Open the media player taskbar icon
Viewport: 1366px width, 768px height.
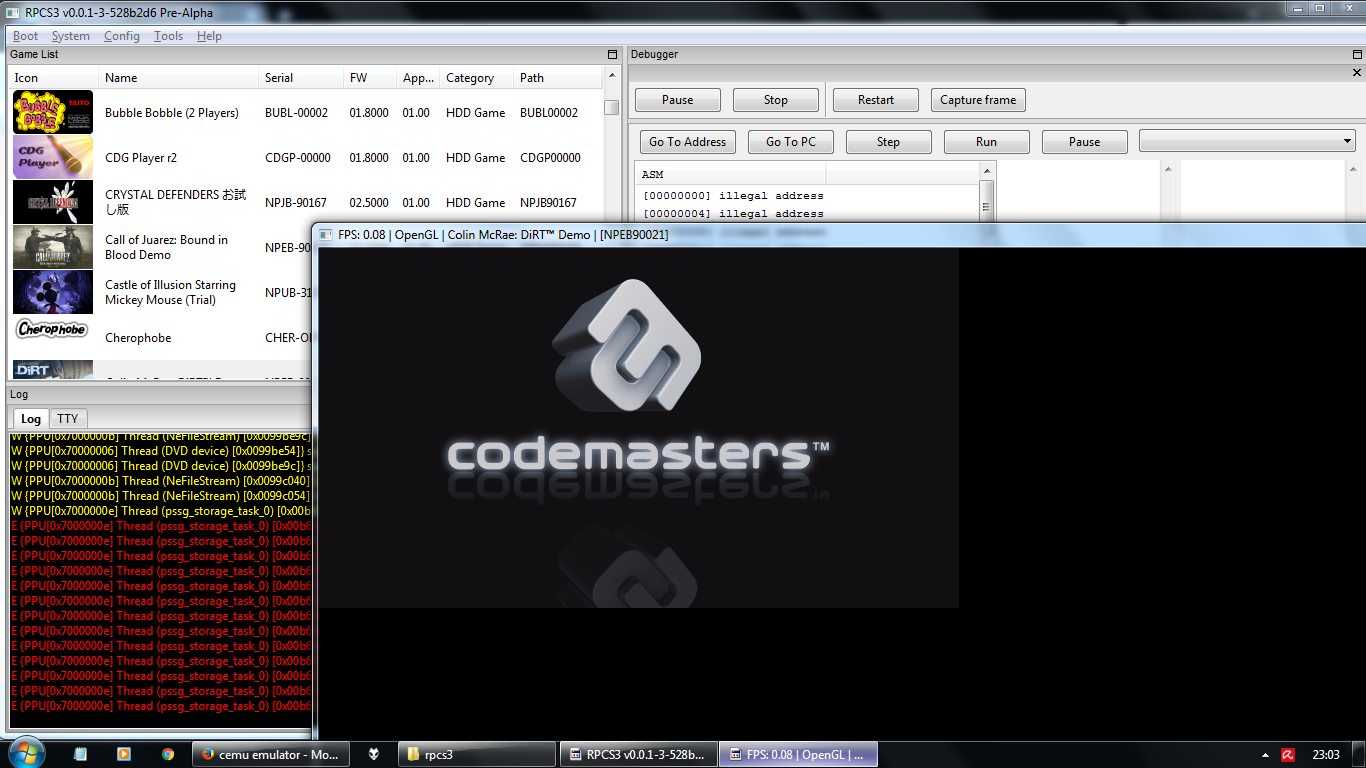point(123,754)
